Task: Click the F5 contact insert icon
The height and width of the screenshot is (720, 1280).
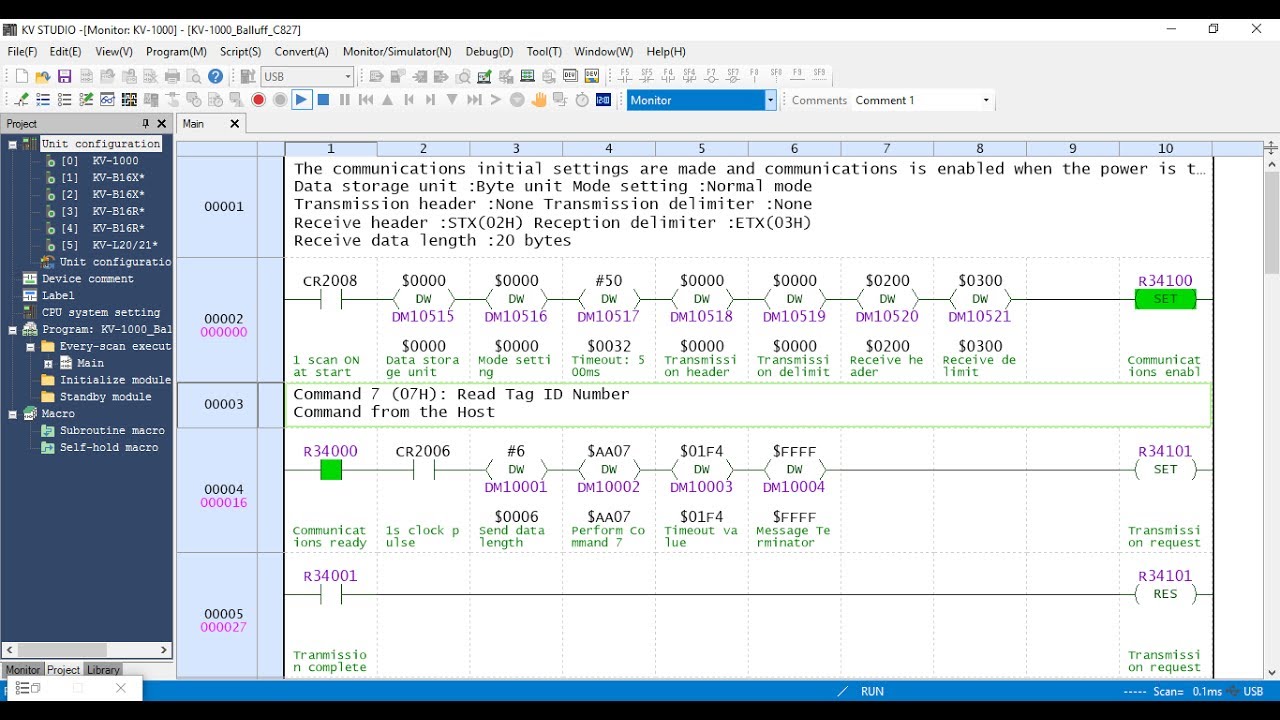Action: coord(625,76)
